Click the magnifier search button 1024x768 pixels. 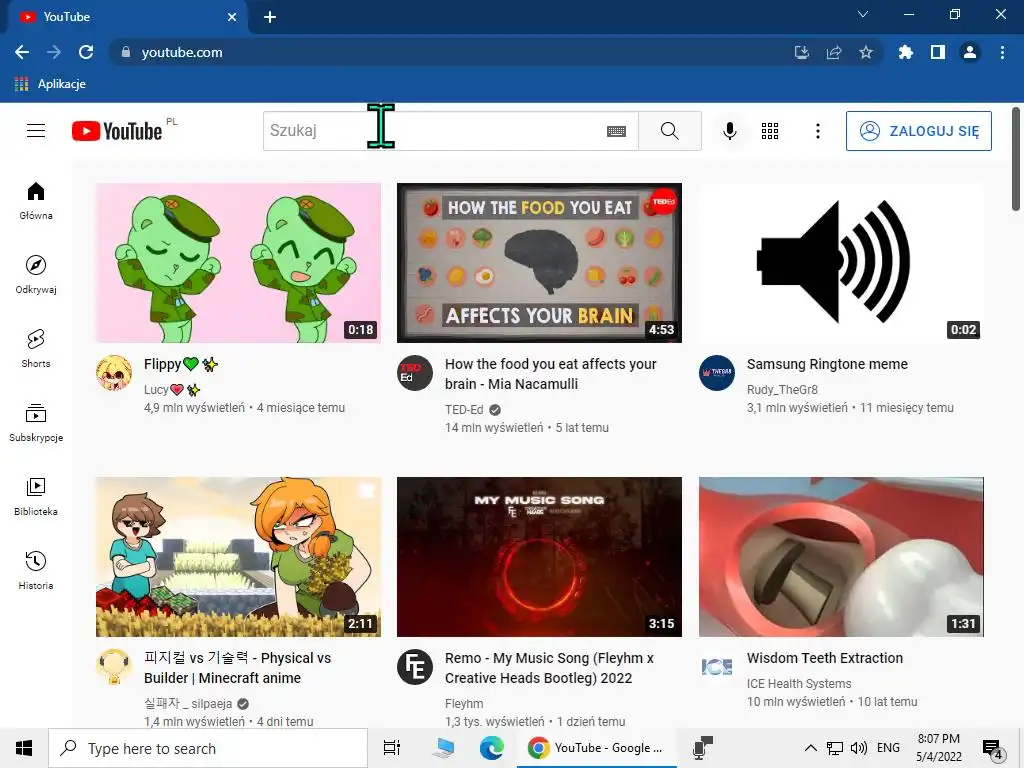pyautogui.click(x=669, y=131)
